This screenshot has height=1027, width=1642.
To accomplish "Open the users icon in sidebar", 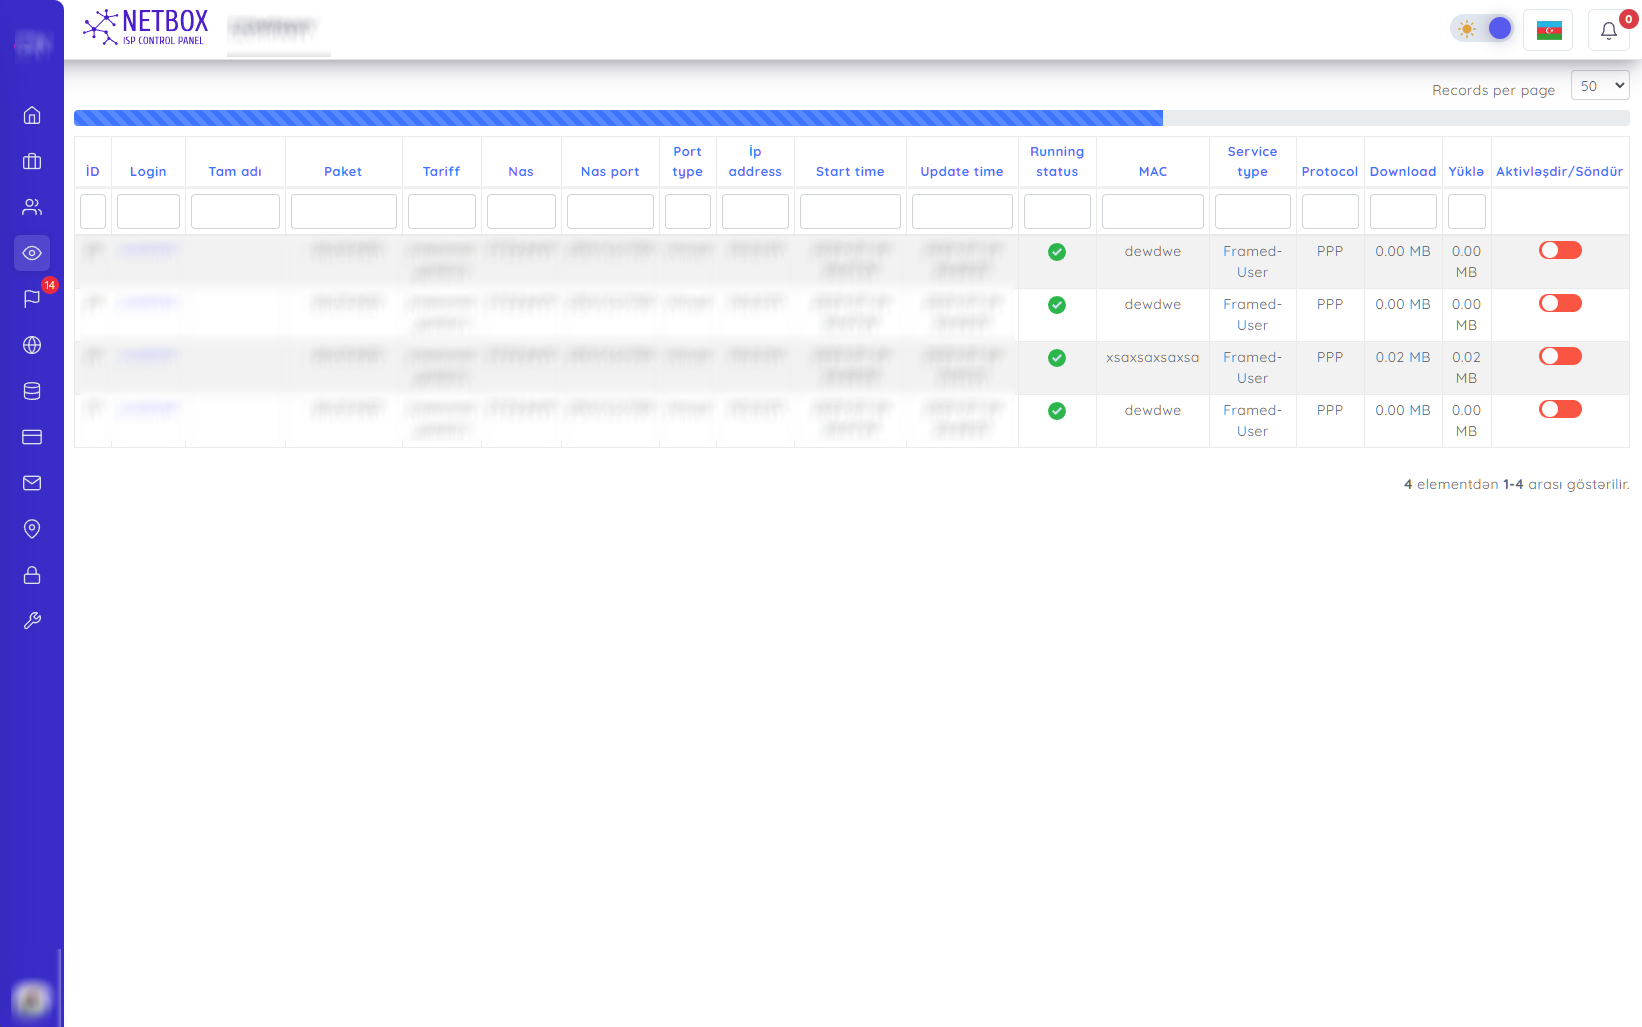I will coord(32,207).
